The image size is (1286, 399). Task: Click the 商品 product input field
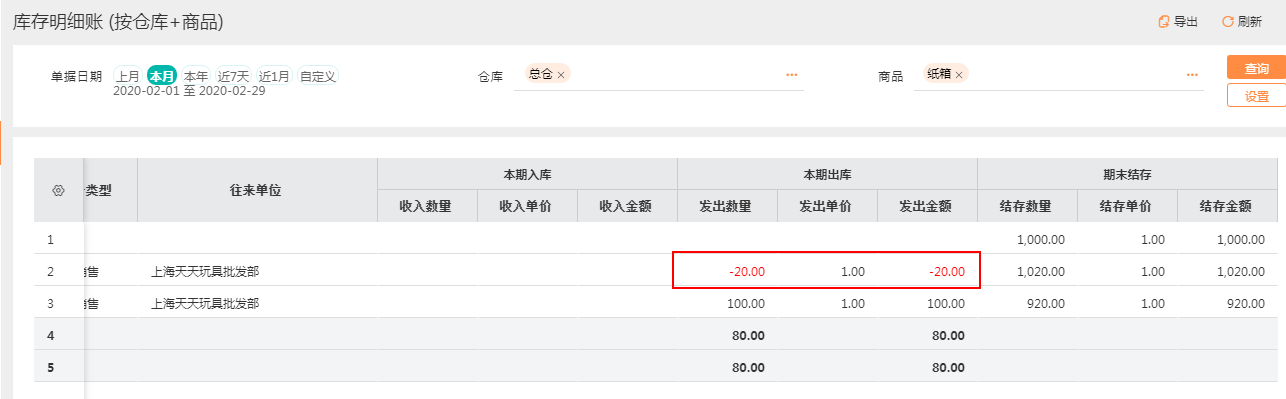click(x=1058, y=75)
